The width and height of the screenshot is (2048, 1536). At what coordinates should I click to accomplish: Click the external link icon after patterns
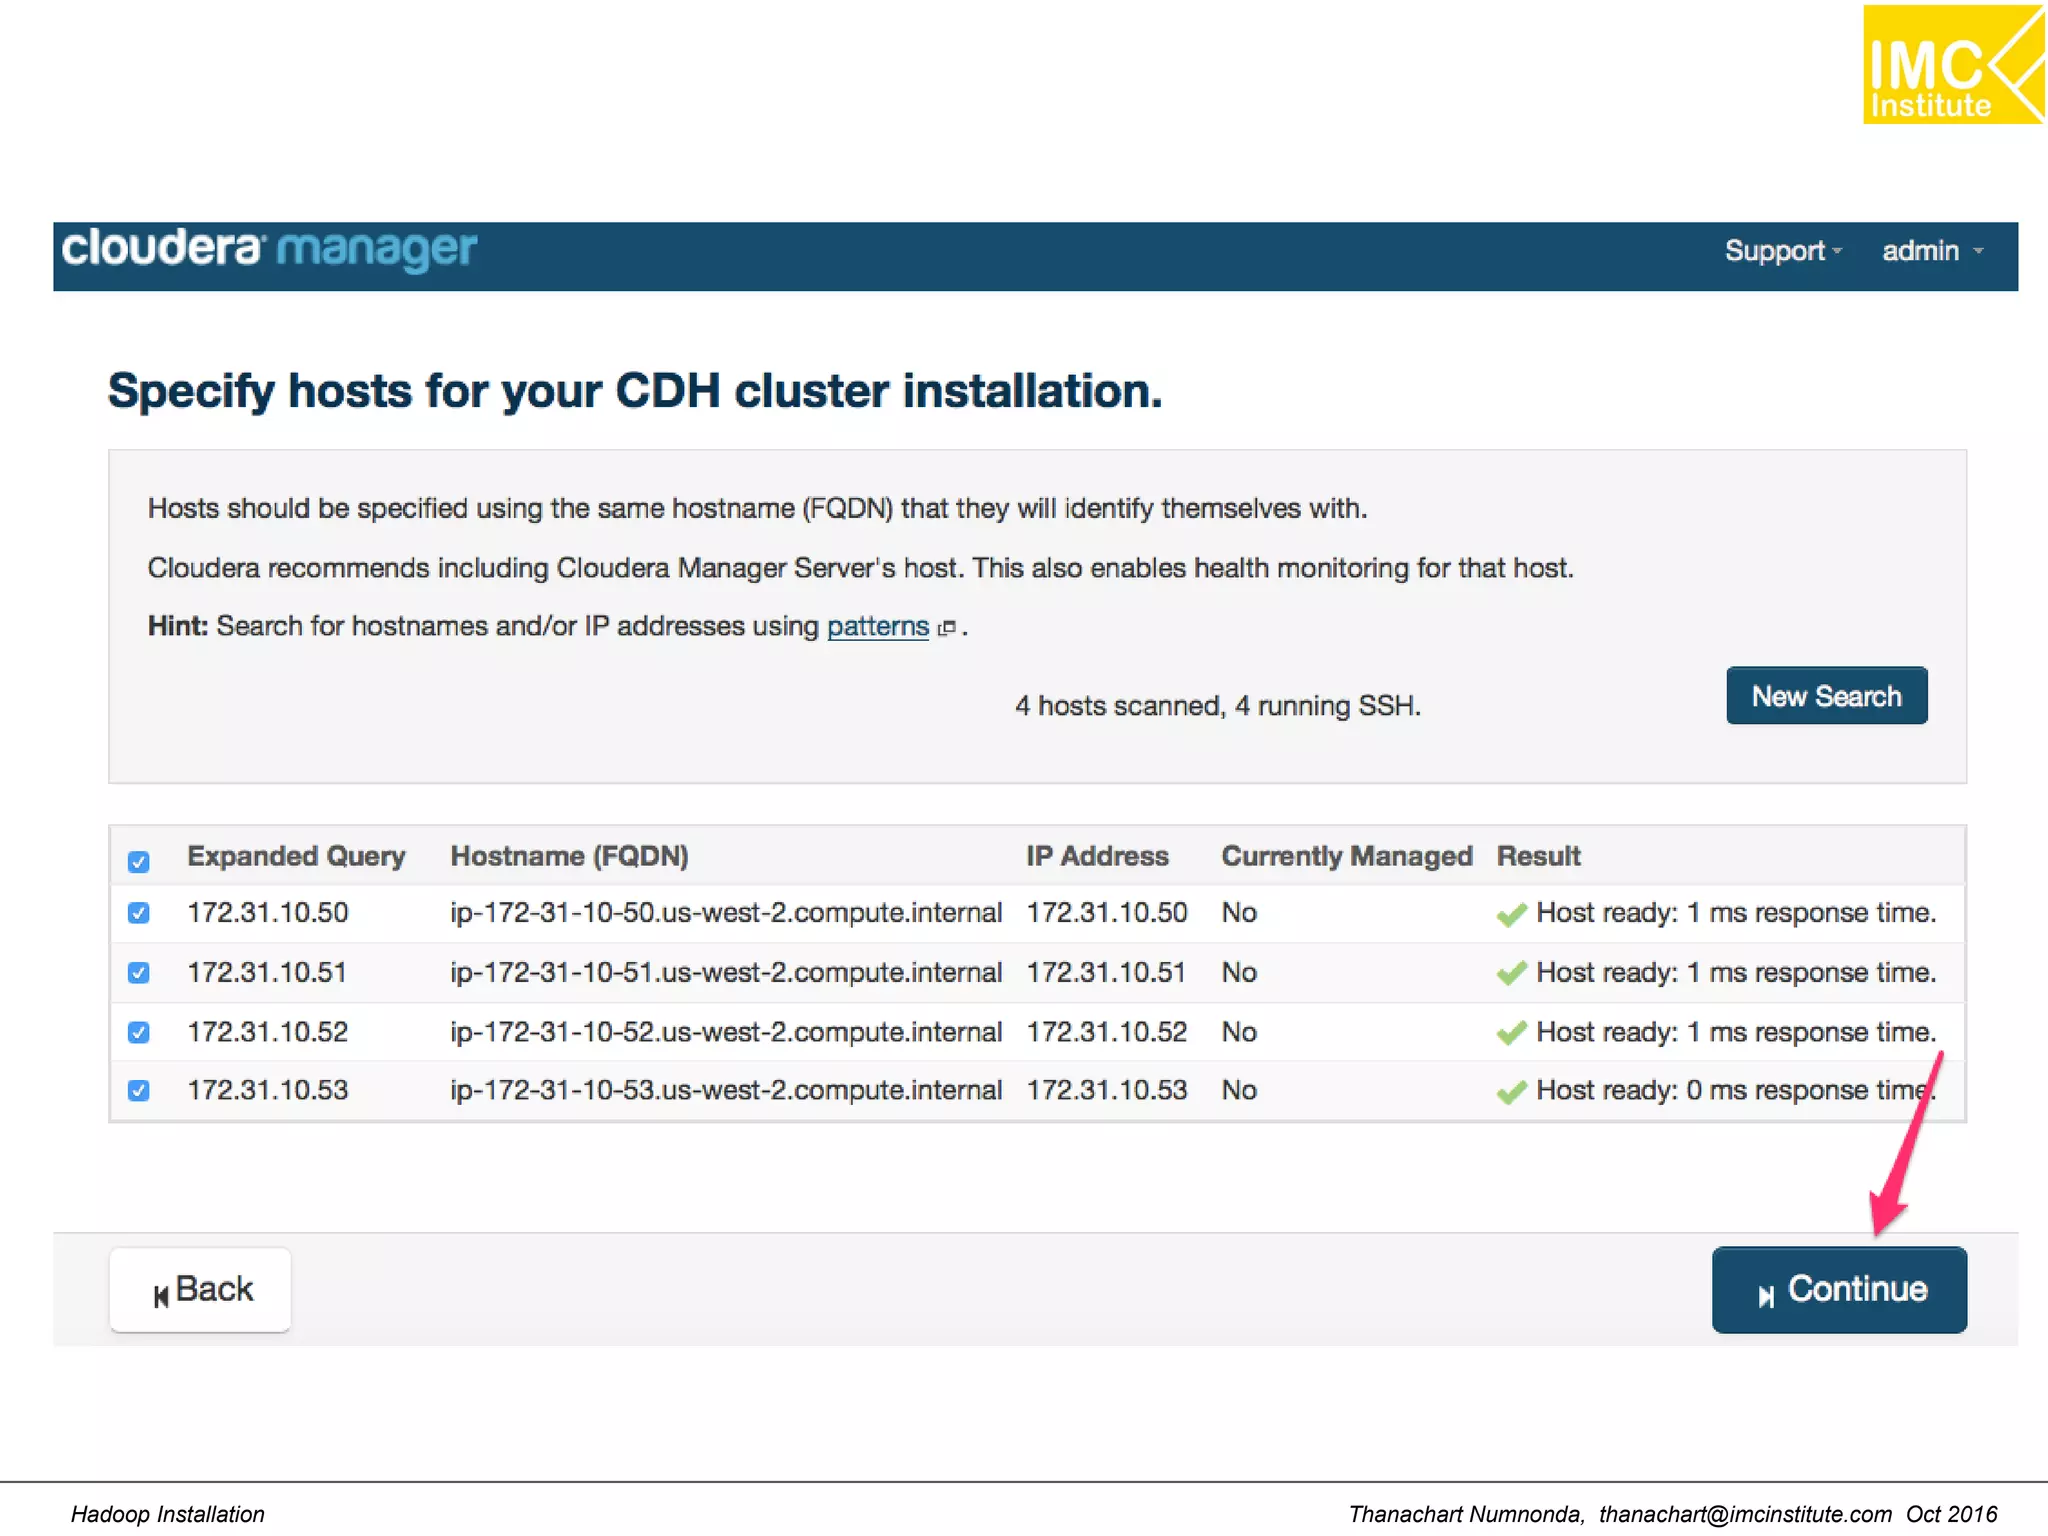click(946, 628)
